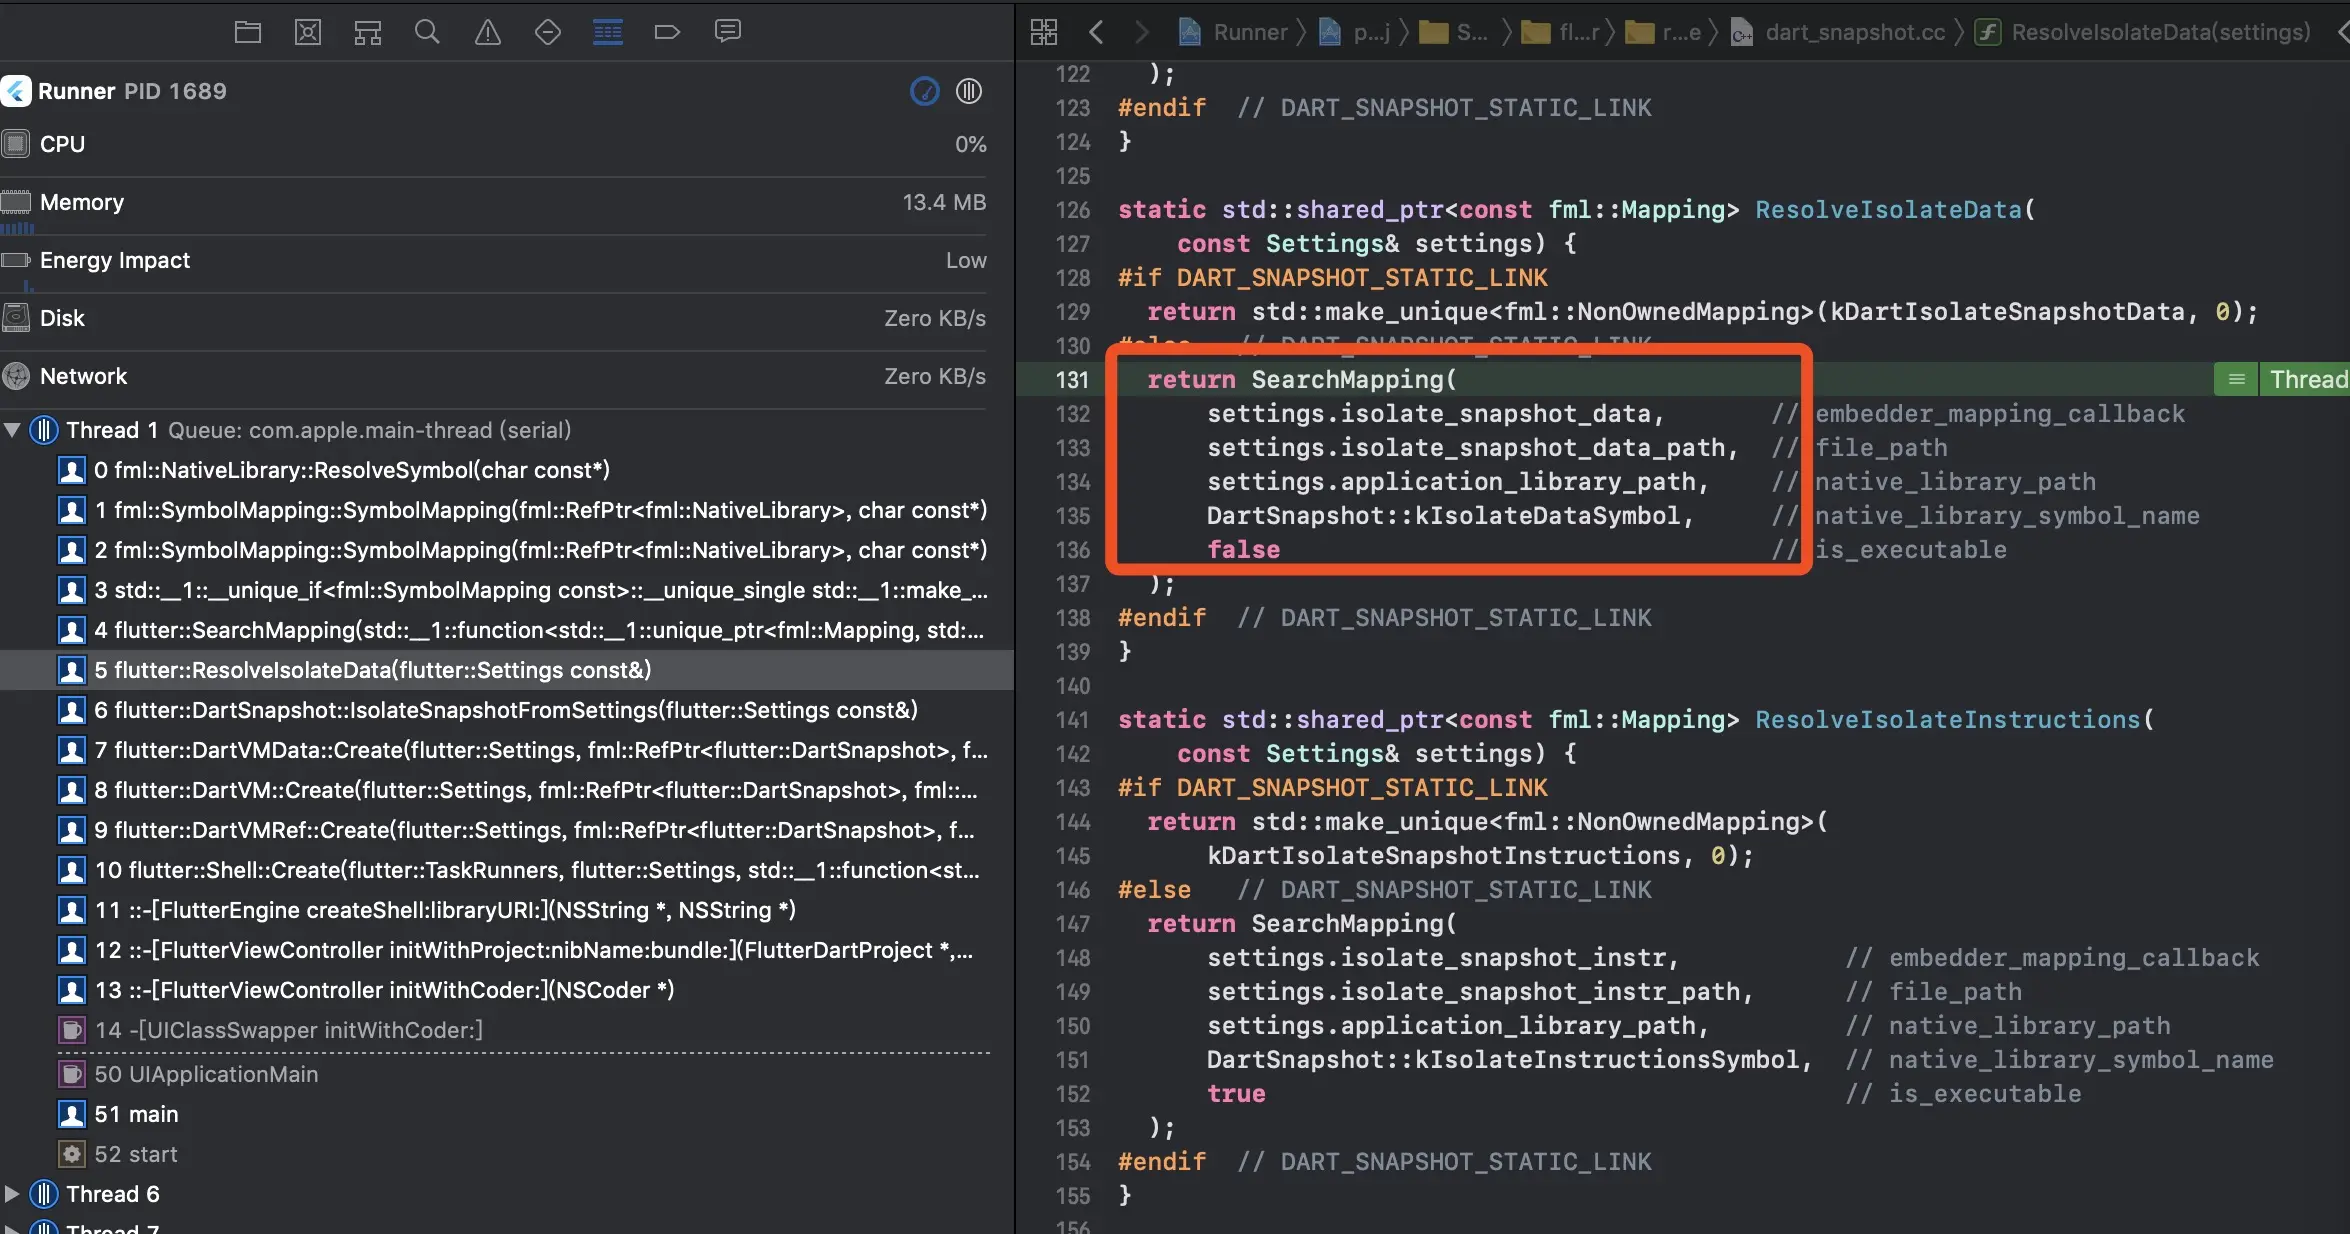Image resolution: width=2350 pixels, height=1234 pixels.
Task: Open the Report navigator icon
Action: click(728, 32)
